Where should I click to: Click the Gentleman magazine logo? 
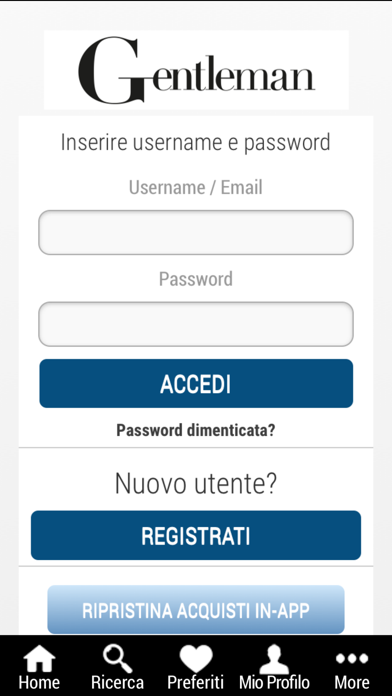click(x=196, y=70)
